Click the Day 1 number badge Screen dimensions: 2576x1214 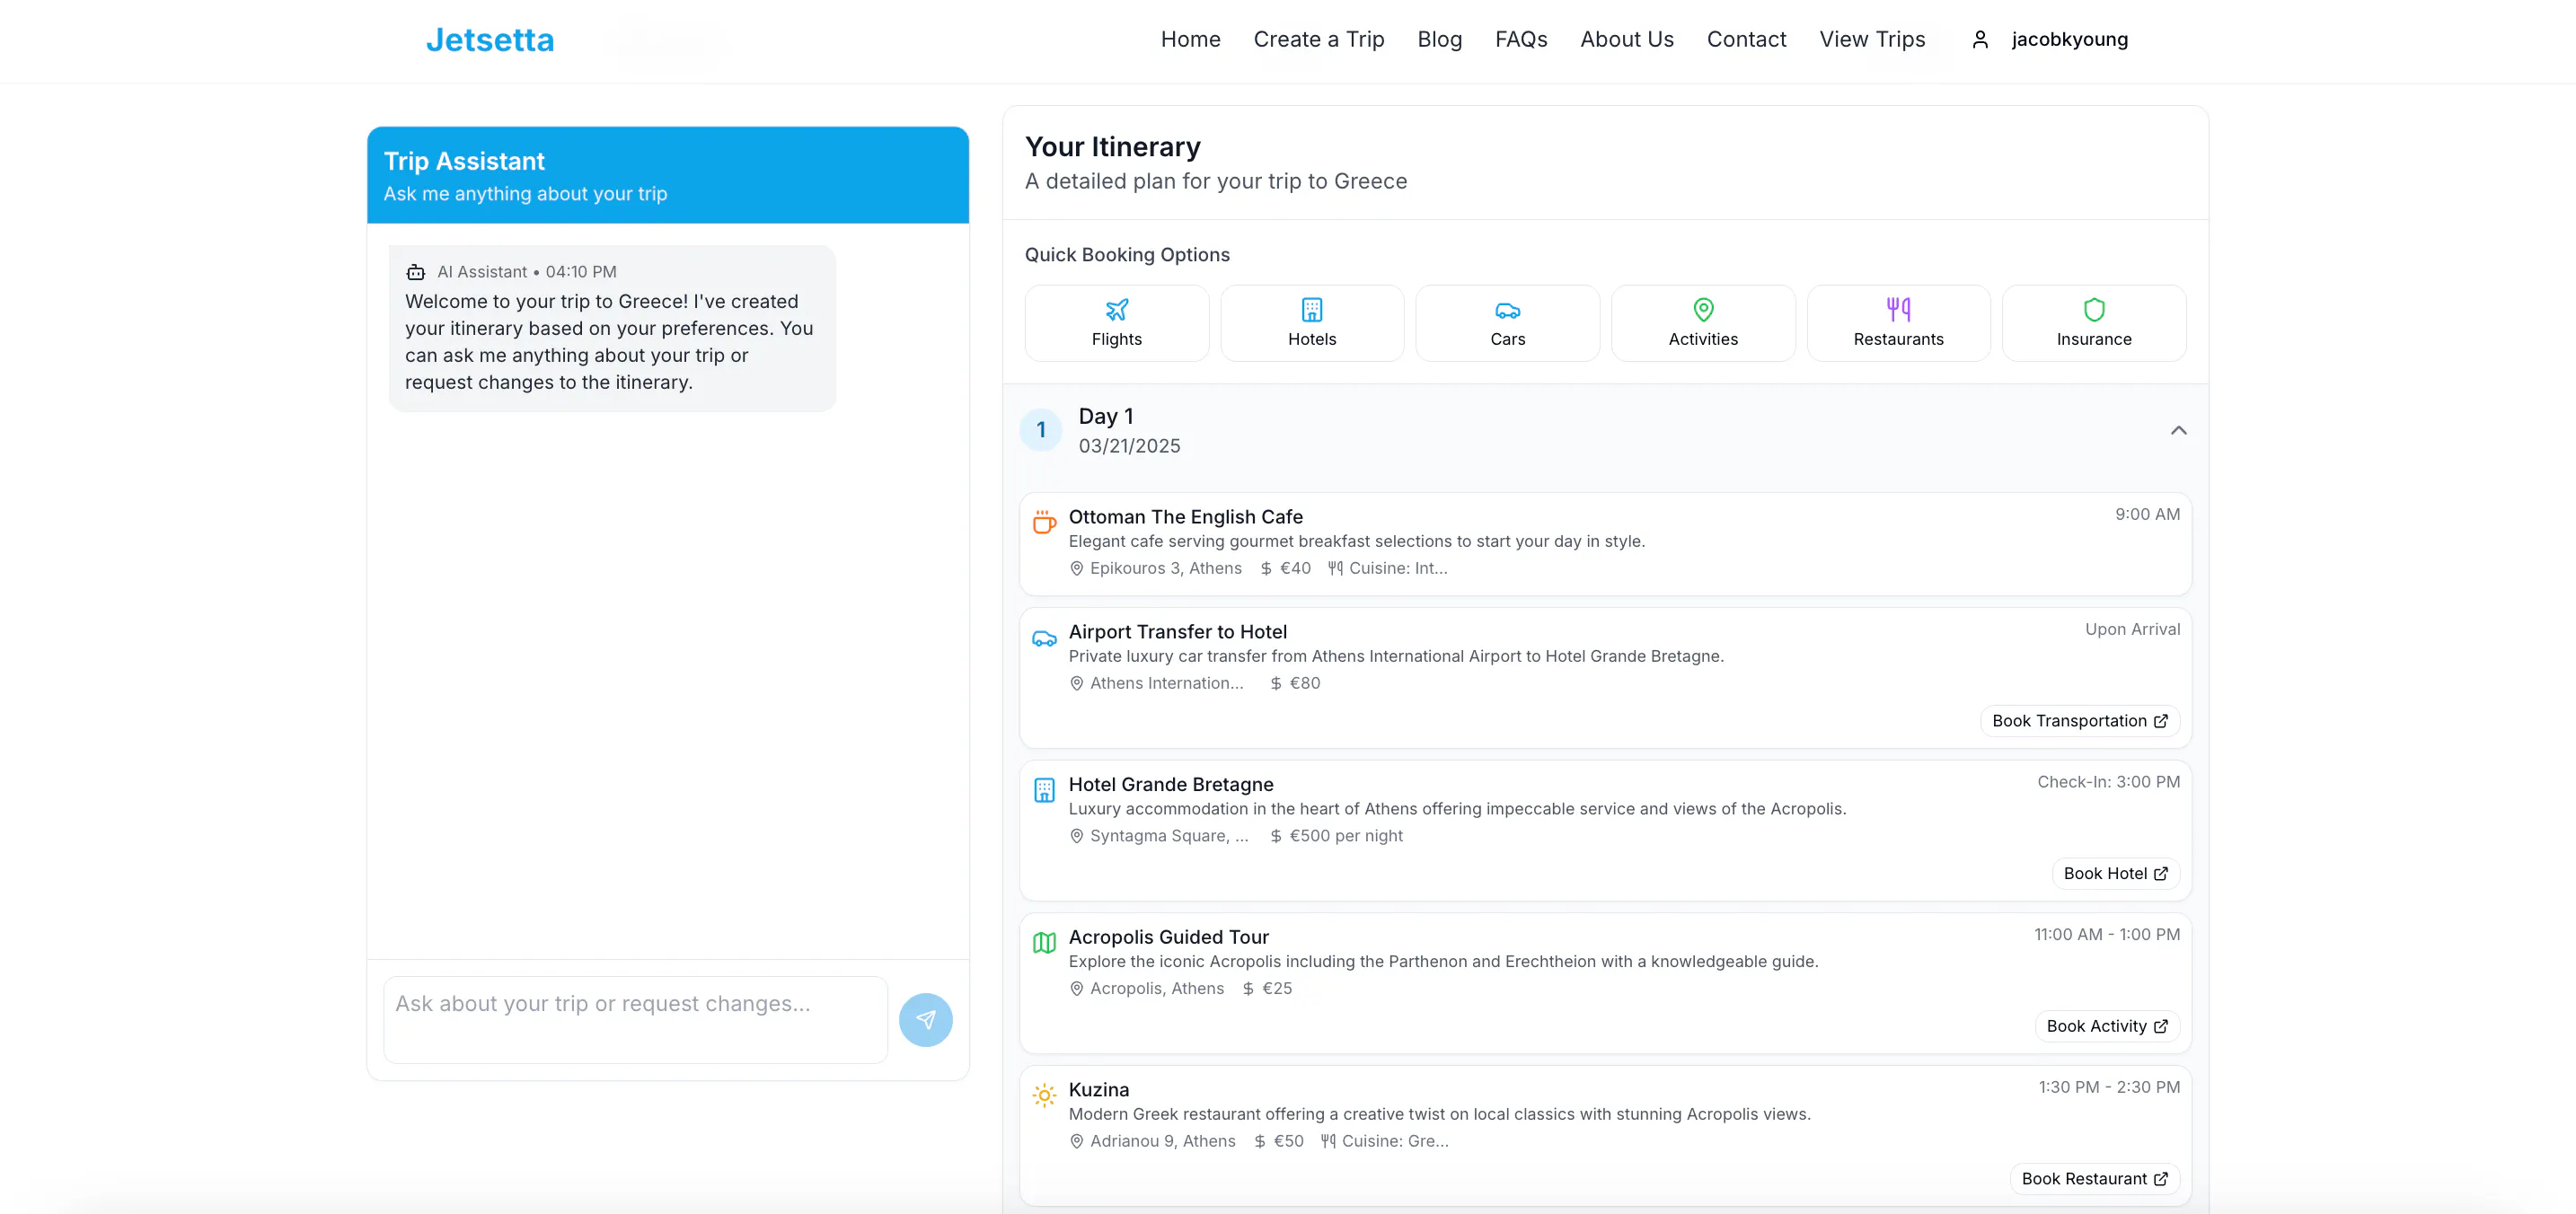[x=1040, y=430]
